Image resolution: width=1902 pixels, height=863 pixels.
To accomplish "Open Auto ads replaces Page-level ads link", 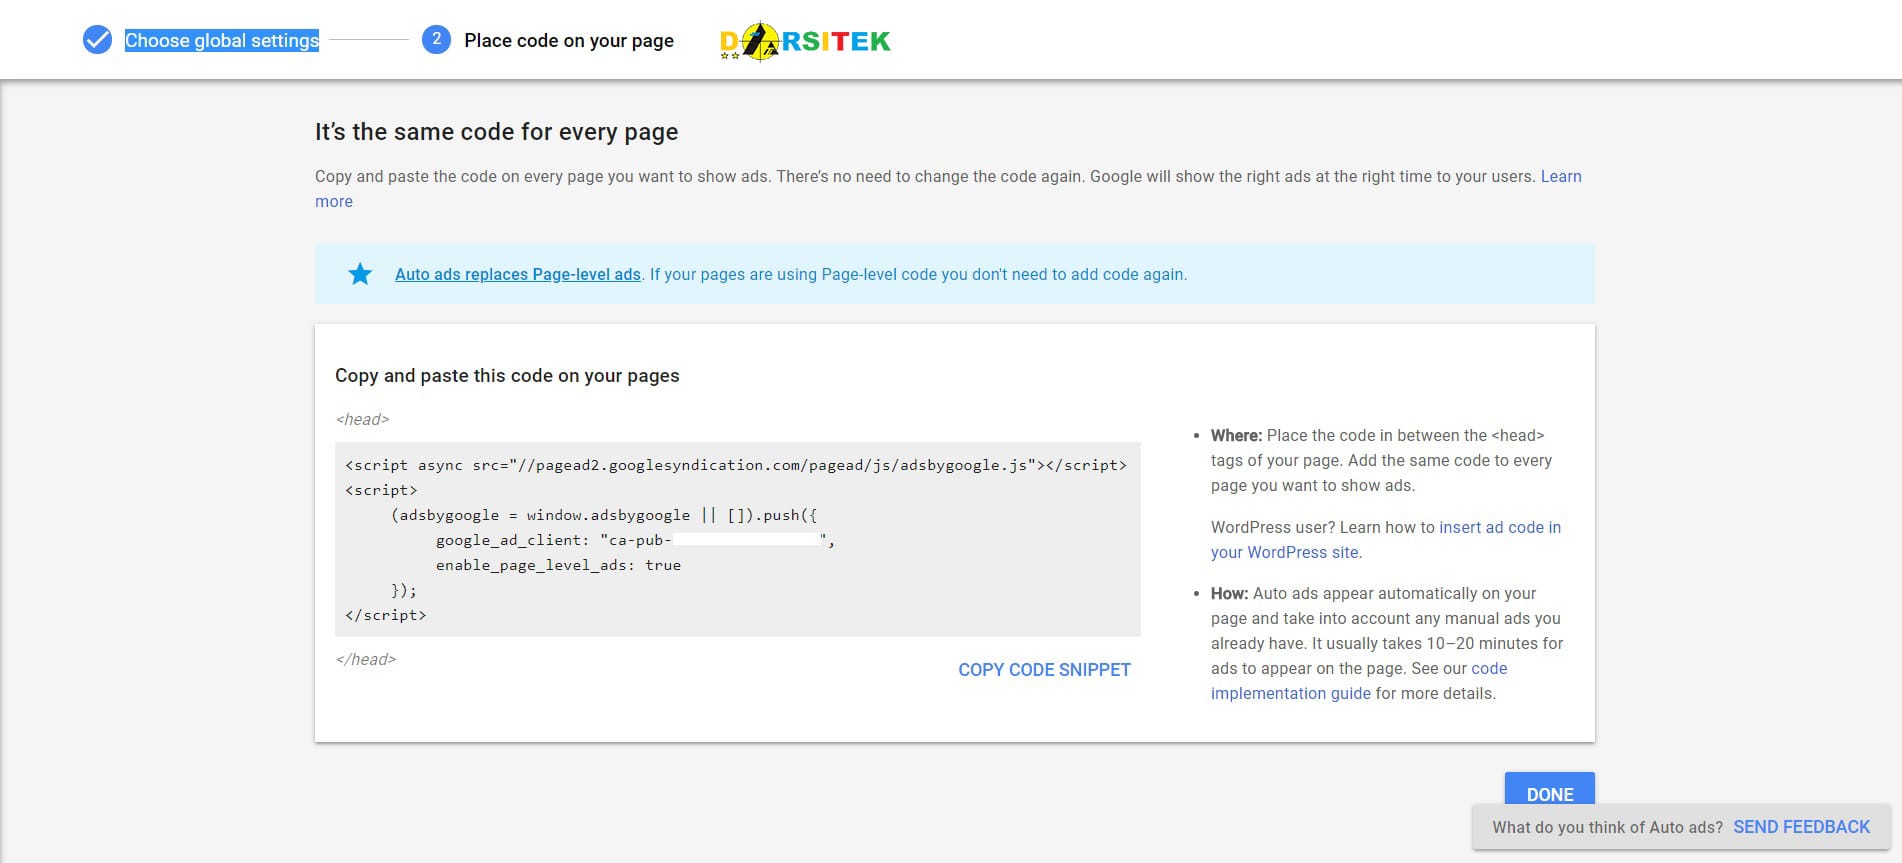I will 518,274.
